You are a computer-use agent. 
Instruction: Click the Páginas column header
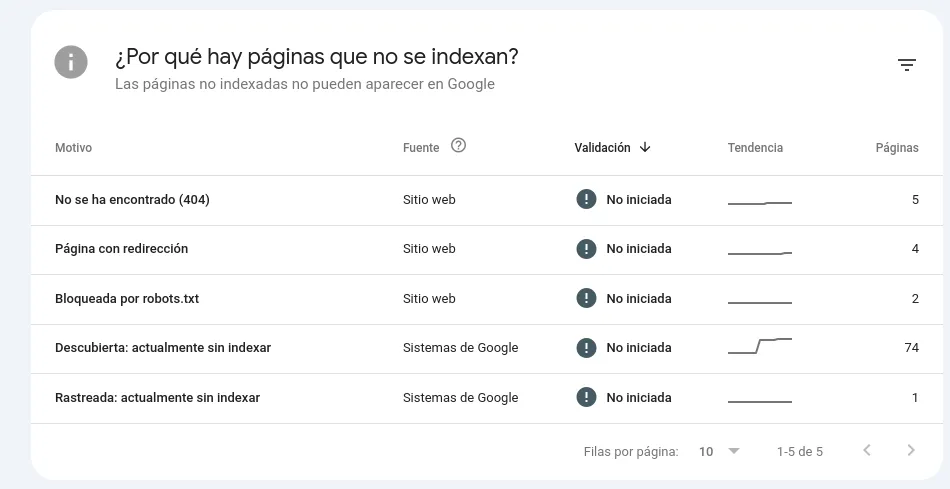click(897, 148)
